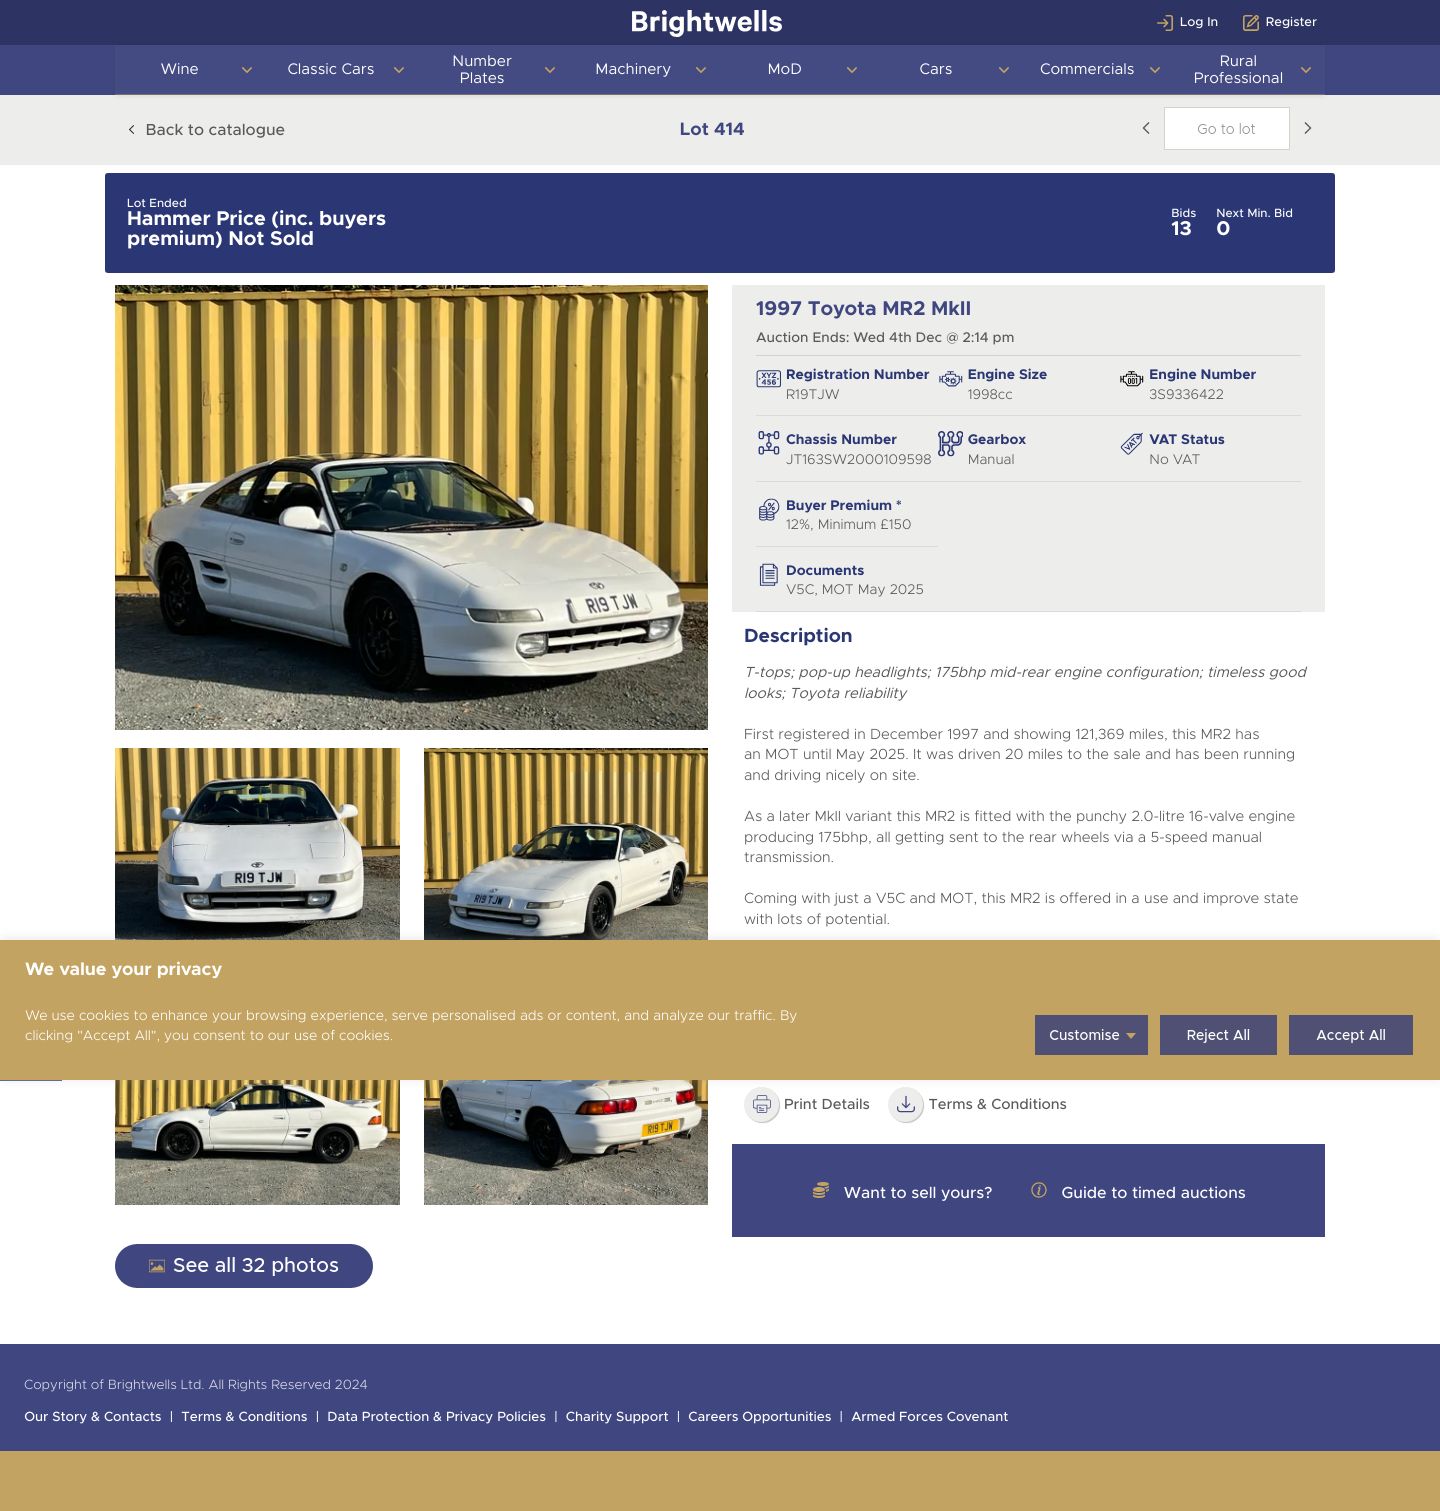The width and height of the screenshot is (1440, 1511).
Task: Open Careers Opportunities footer link
Action: (760, 1416)
